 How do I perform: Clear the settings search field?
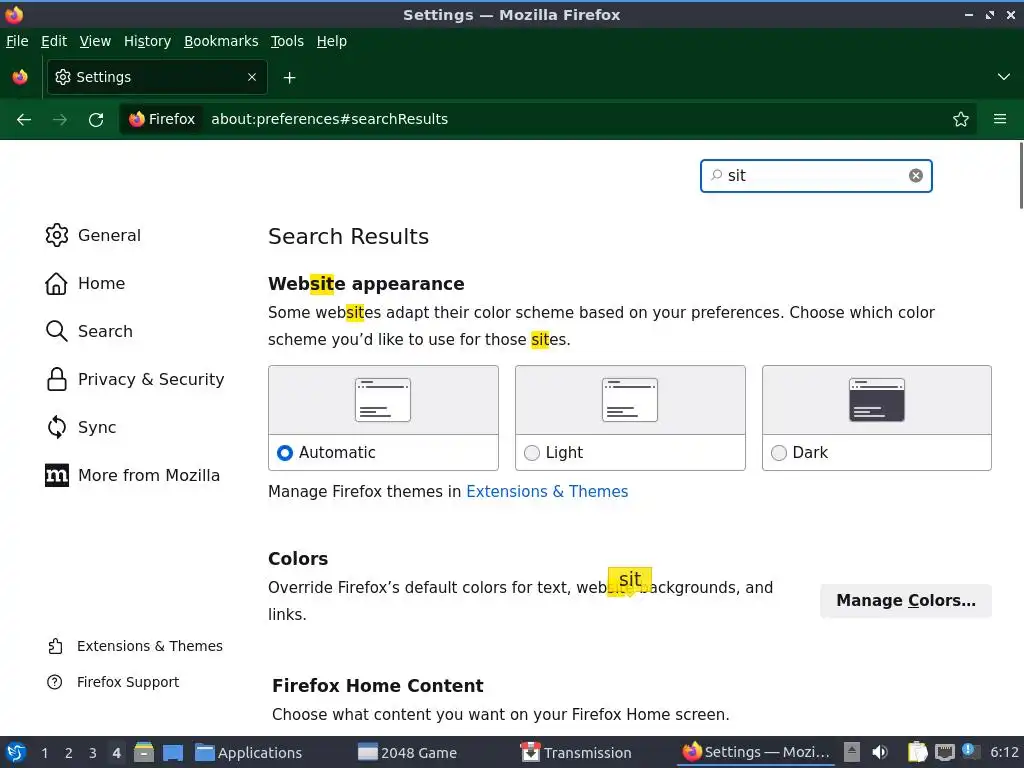(x=916, y=176)
